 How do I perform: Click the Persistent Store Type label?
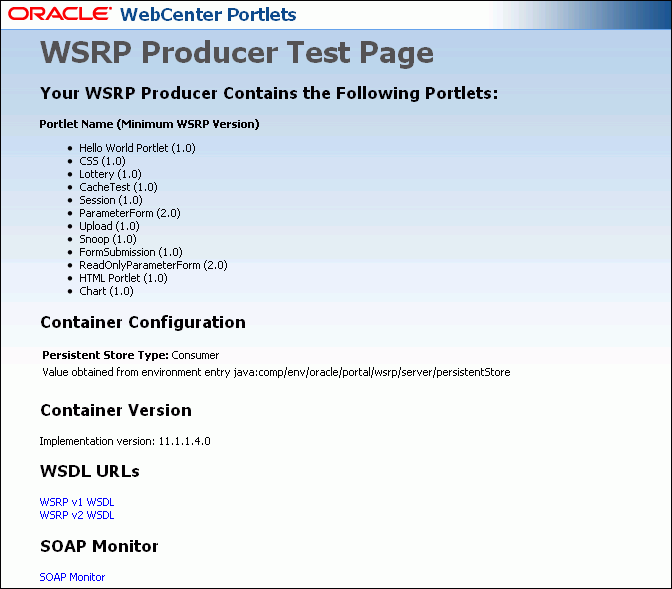point(105,355)
